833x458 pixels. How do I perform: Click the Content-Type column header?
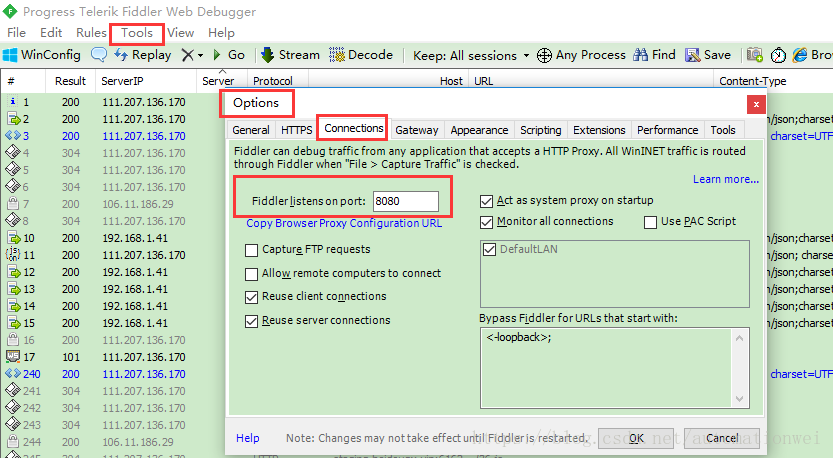pyautogui.click(x=772, y=81)
